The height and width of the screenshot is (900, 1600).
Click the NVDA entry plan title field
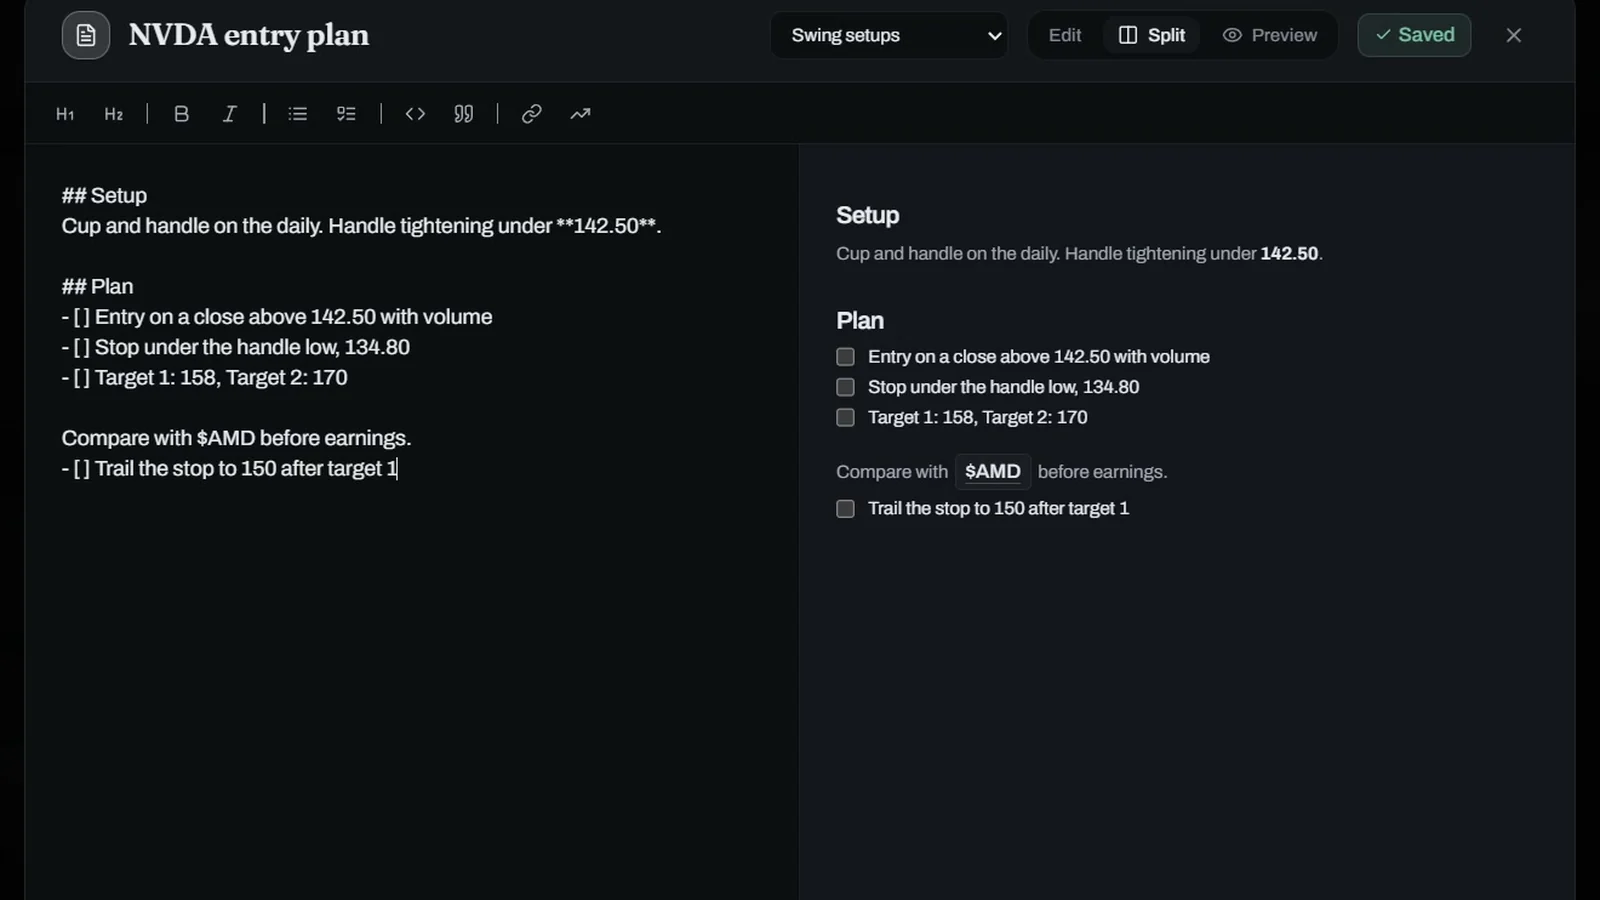249,35
